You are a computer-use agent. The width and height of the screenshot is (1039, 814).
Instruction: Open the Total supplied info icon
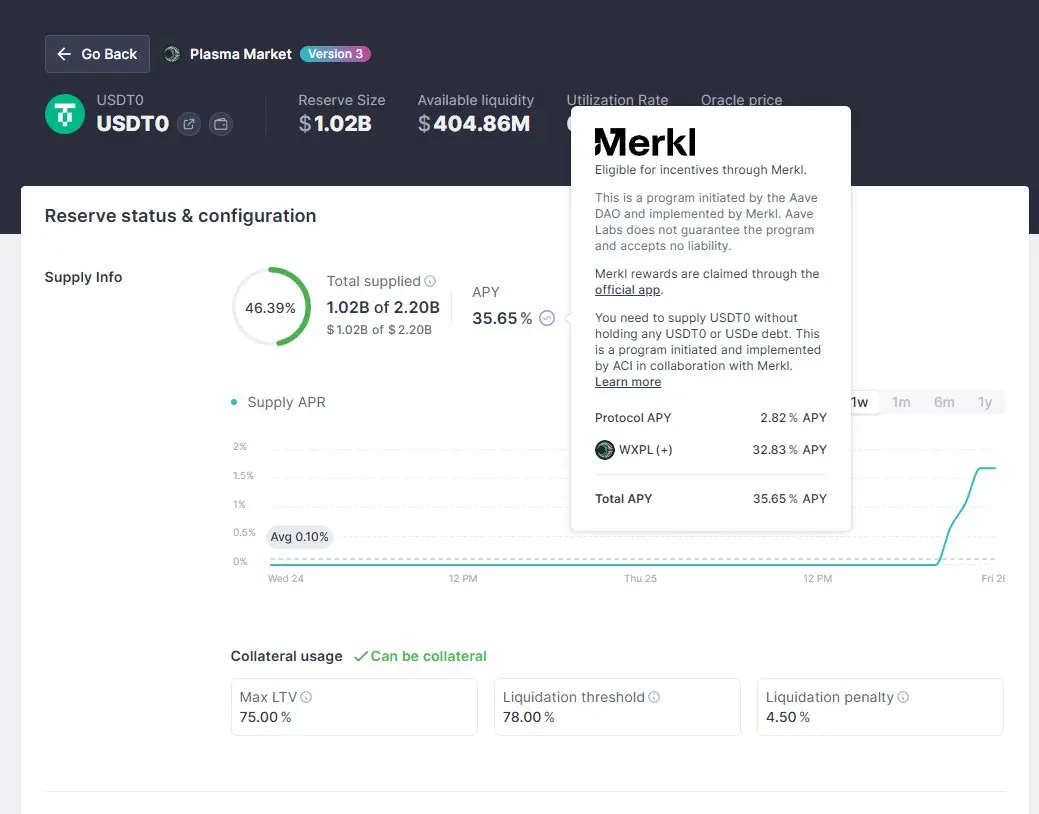[430, 281]
